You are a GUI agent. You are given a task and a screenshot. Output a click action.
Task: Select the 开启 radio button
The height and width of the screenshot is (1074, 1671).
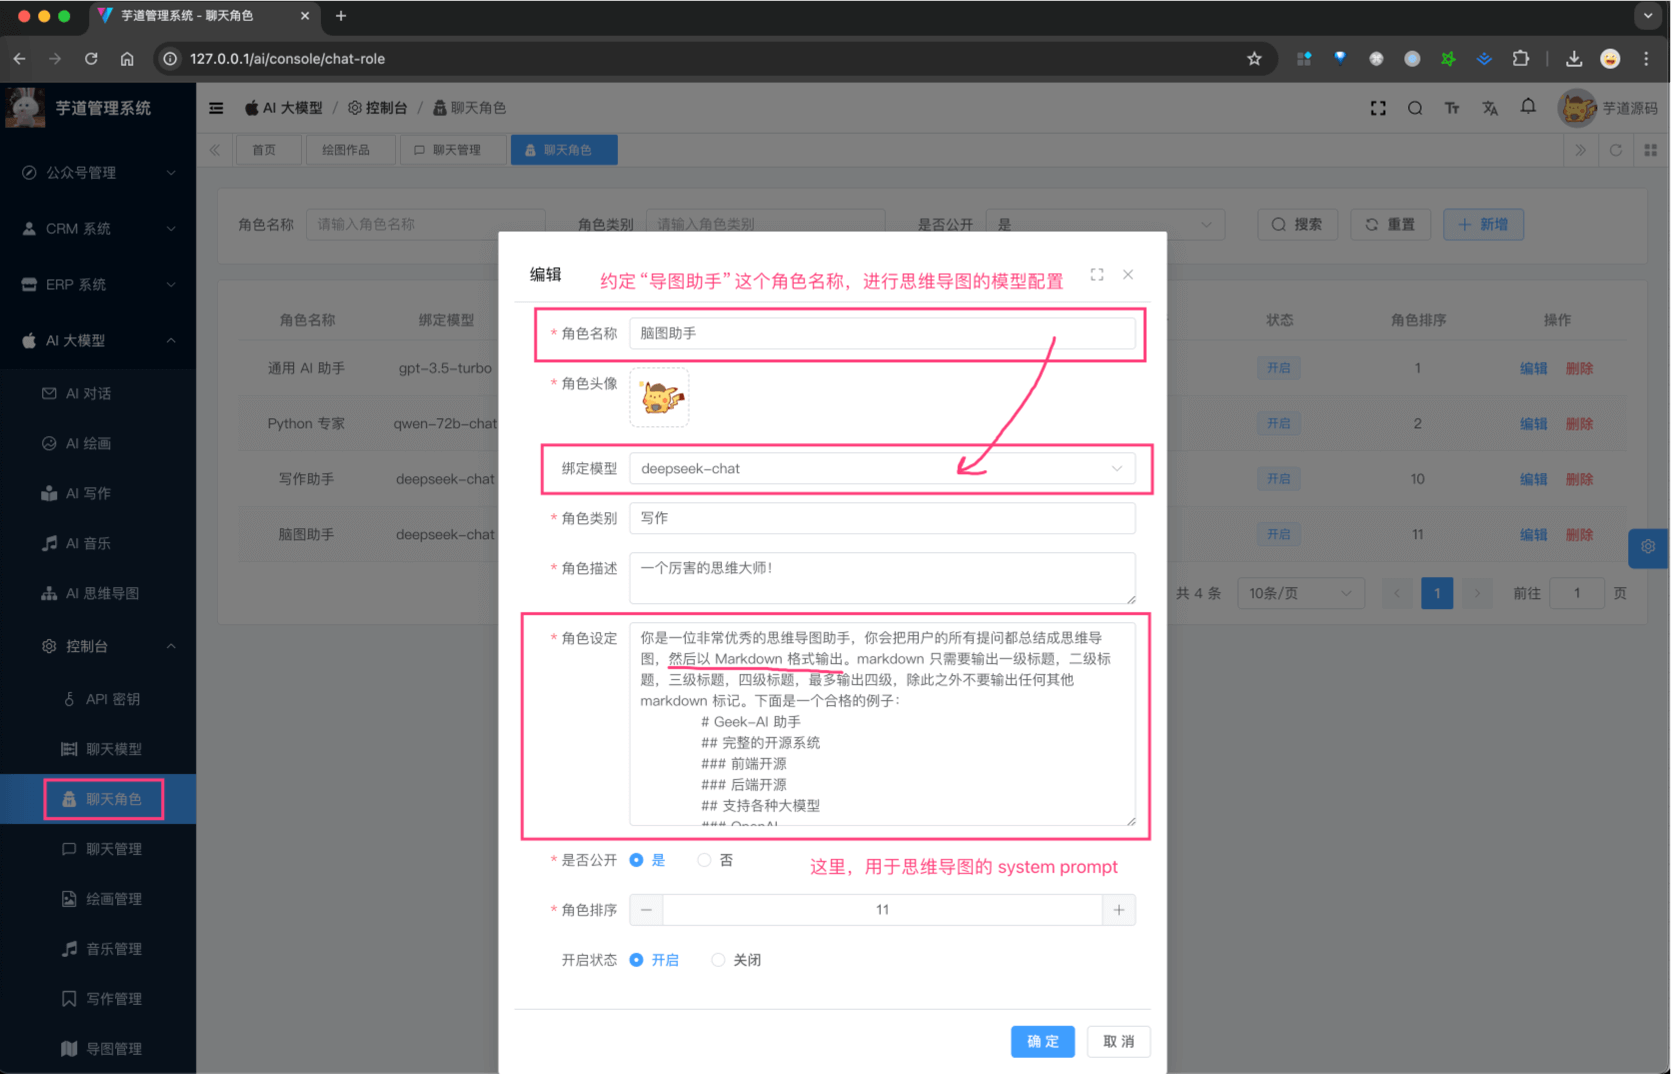pyautogui.click(x=636, y=959)
